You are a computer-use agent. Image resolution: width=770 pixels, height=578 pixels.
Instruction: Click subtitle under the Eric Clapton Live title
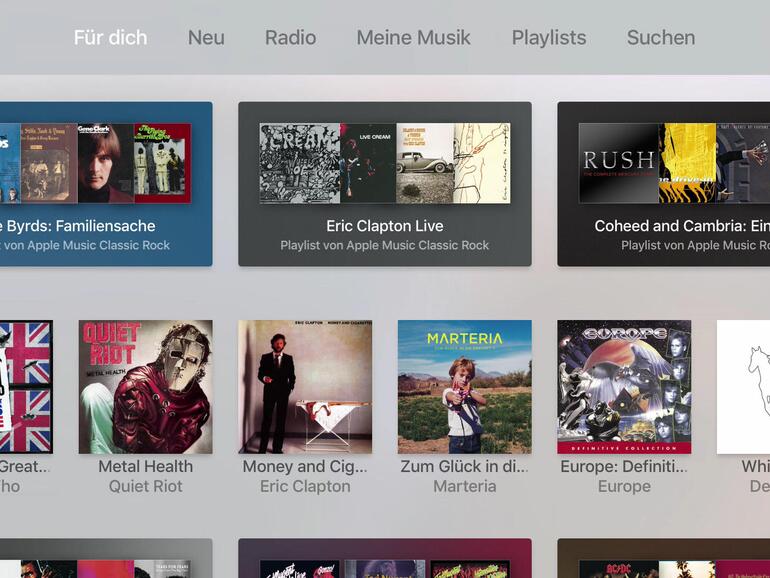385,245
